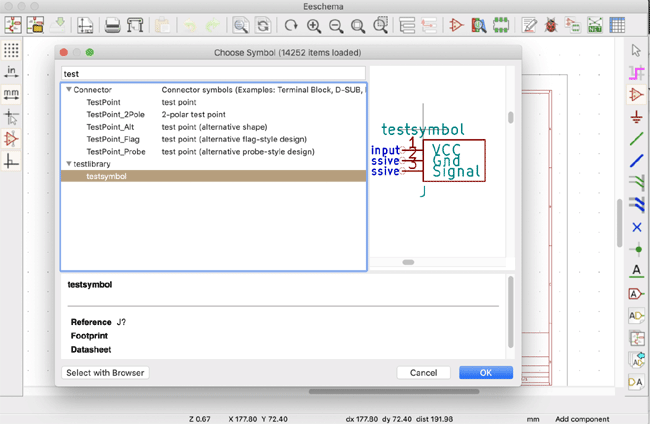Viewport: 650px width, 424px height.
Task: Select TestPoint in the symbol list
Action: click(213, 102)
